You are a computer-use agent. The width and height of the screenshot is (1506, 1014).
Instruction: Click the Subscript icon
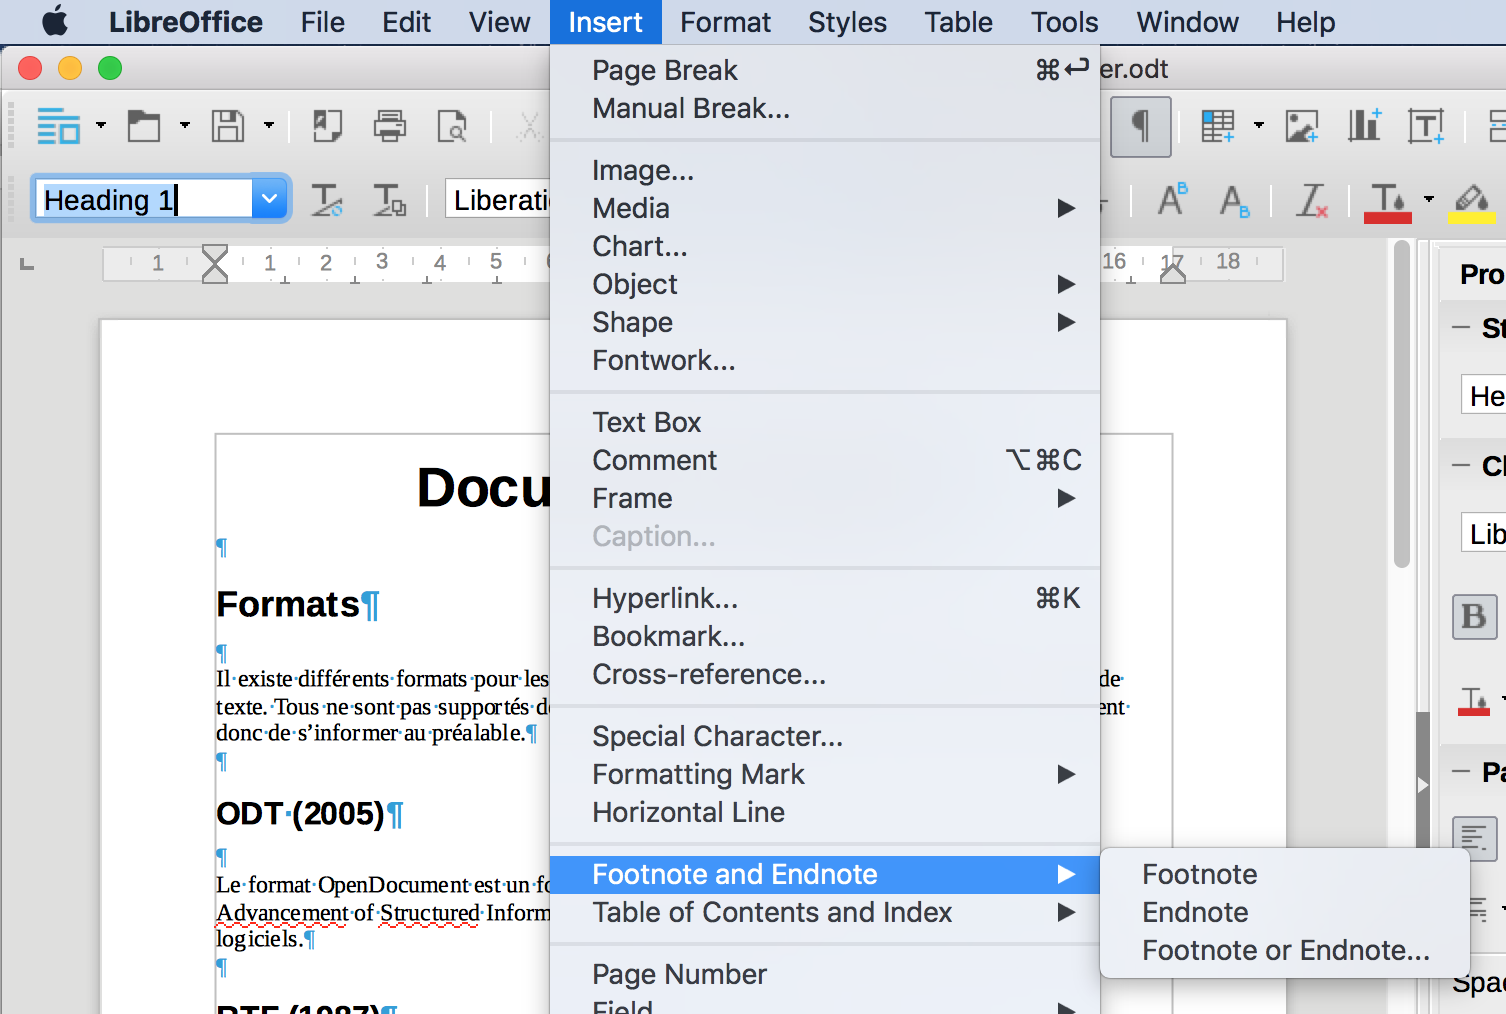[x=1234, y=201]
